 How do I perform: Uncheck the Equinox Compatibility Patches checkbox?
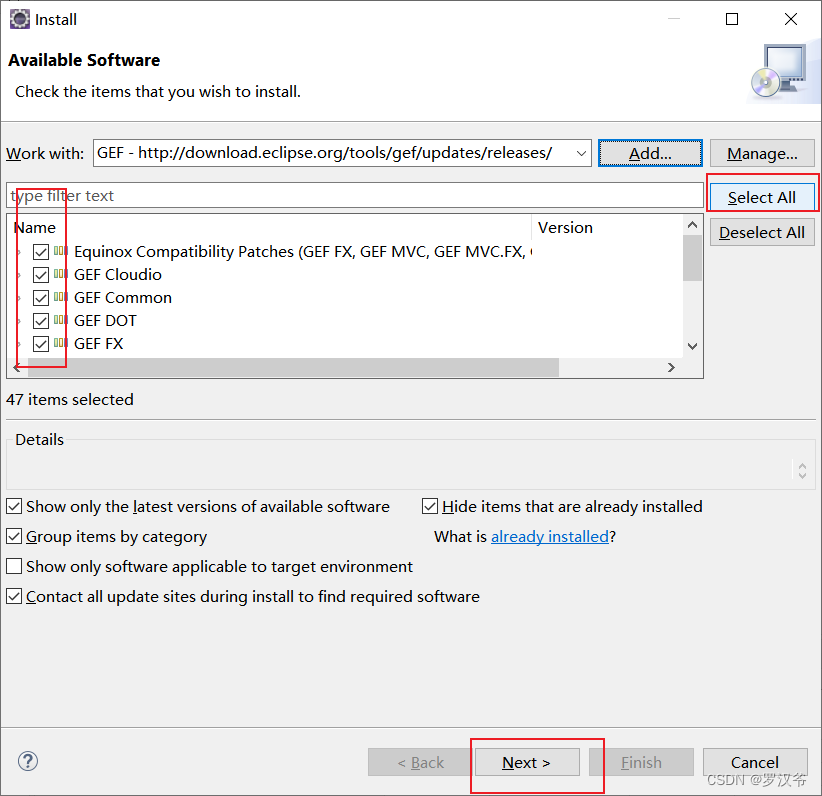pos(41,252)
